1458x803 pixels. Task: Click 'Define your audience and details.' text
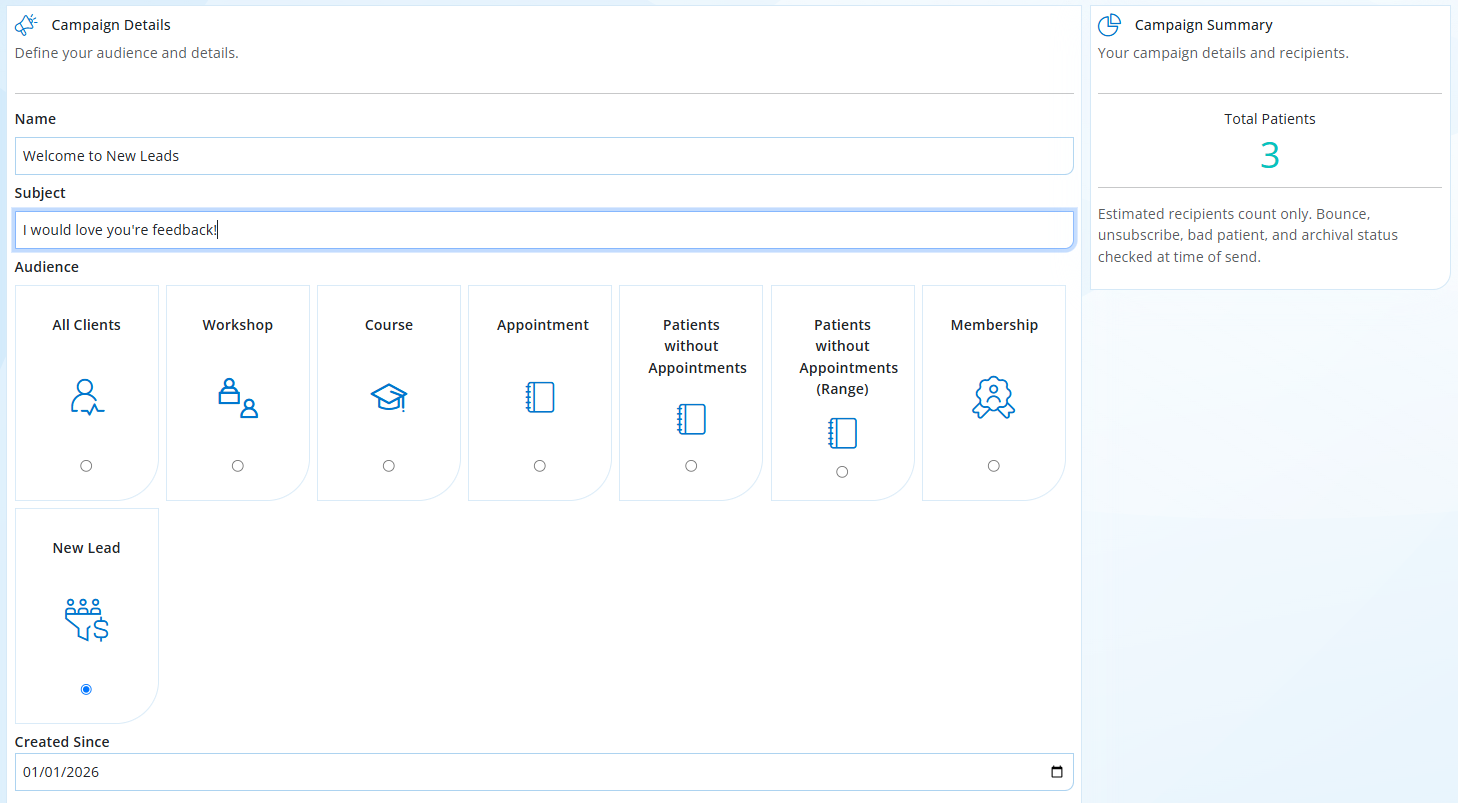pos(126,53)
